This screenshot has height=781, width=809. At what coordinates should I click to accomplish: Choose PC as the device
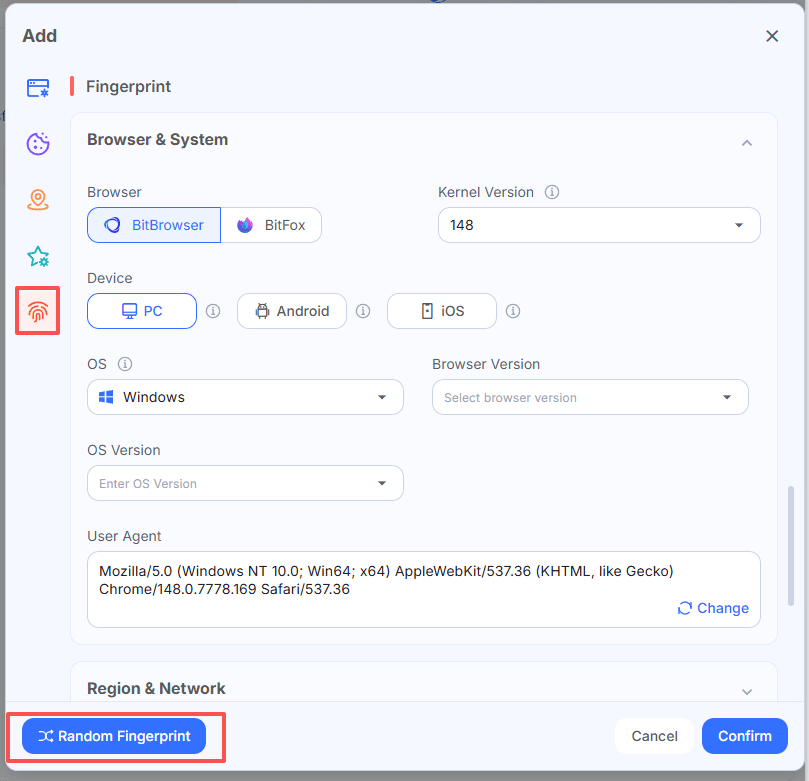point(142,311)
